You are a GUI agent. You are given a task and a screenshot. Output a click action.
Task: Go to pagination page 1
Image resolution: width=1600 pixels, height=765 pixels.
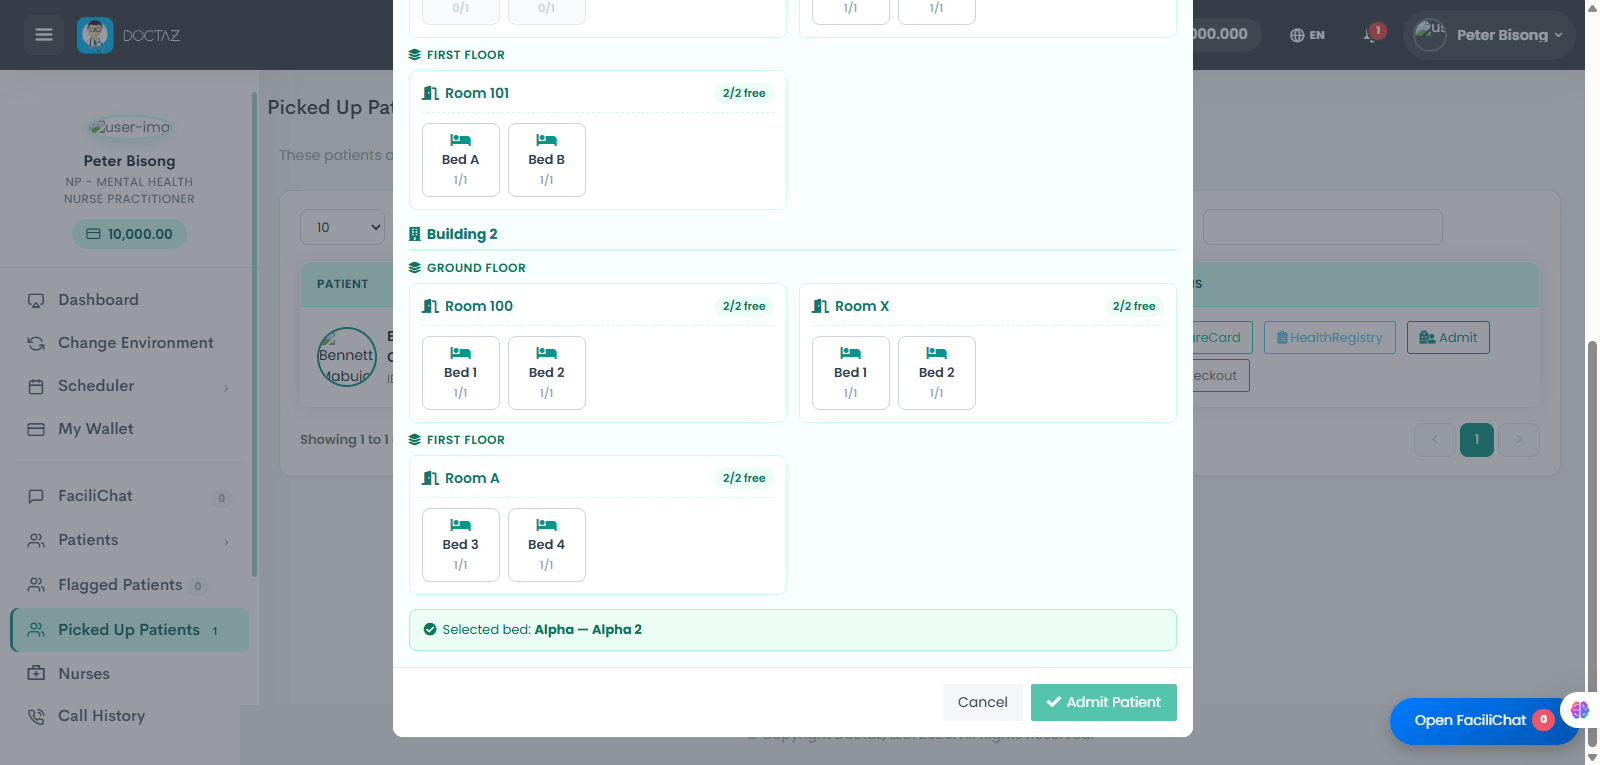[x=1476, y=439]
